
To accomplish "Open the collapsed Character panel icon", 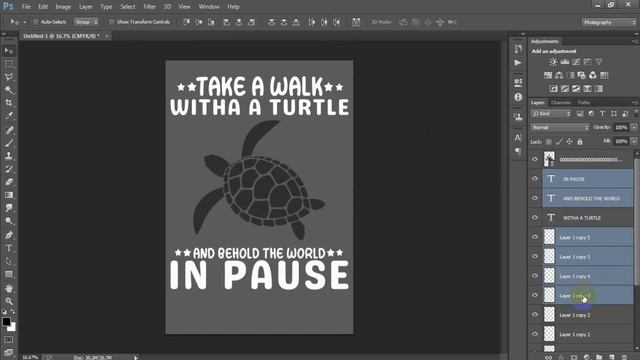I will coord(518,138).
